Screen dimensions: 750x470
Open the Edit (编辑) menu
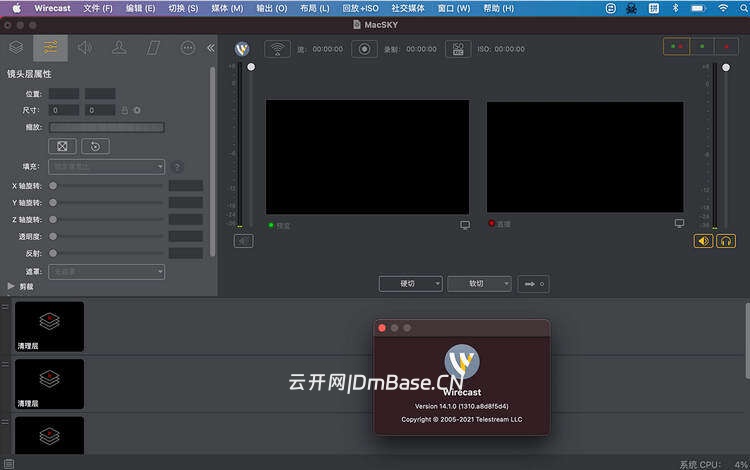140,8
